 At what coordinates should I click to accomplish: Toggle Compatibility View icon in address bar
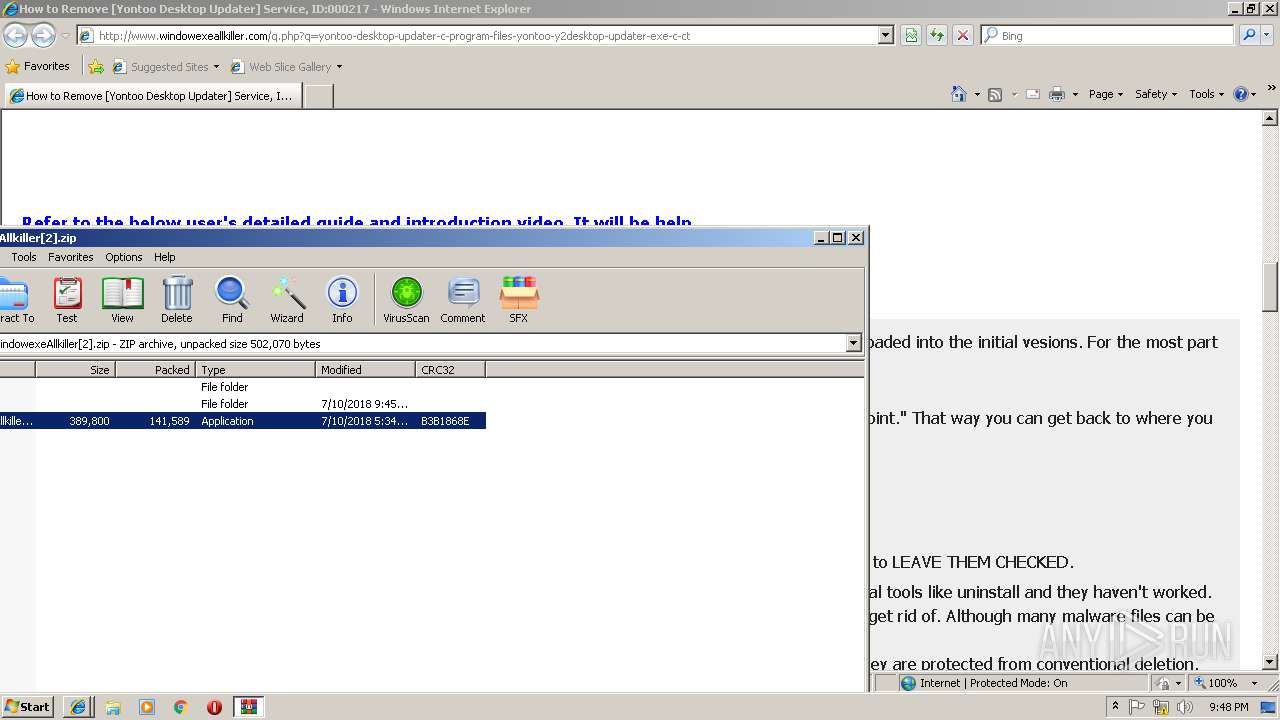pos(911,35)
